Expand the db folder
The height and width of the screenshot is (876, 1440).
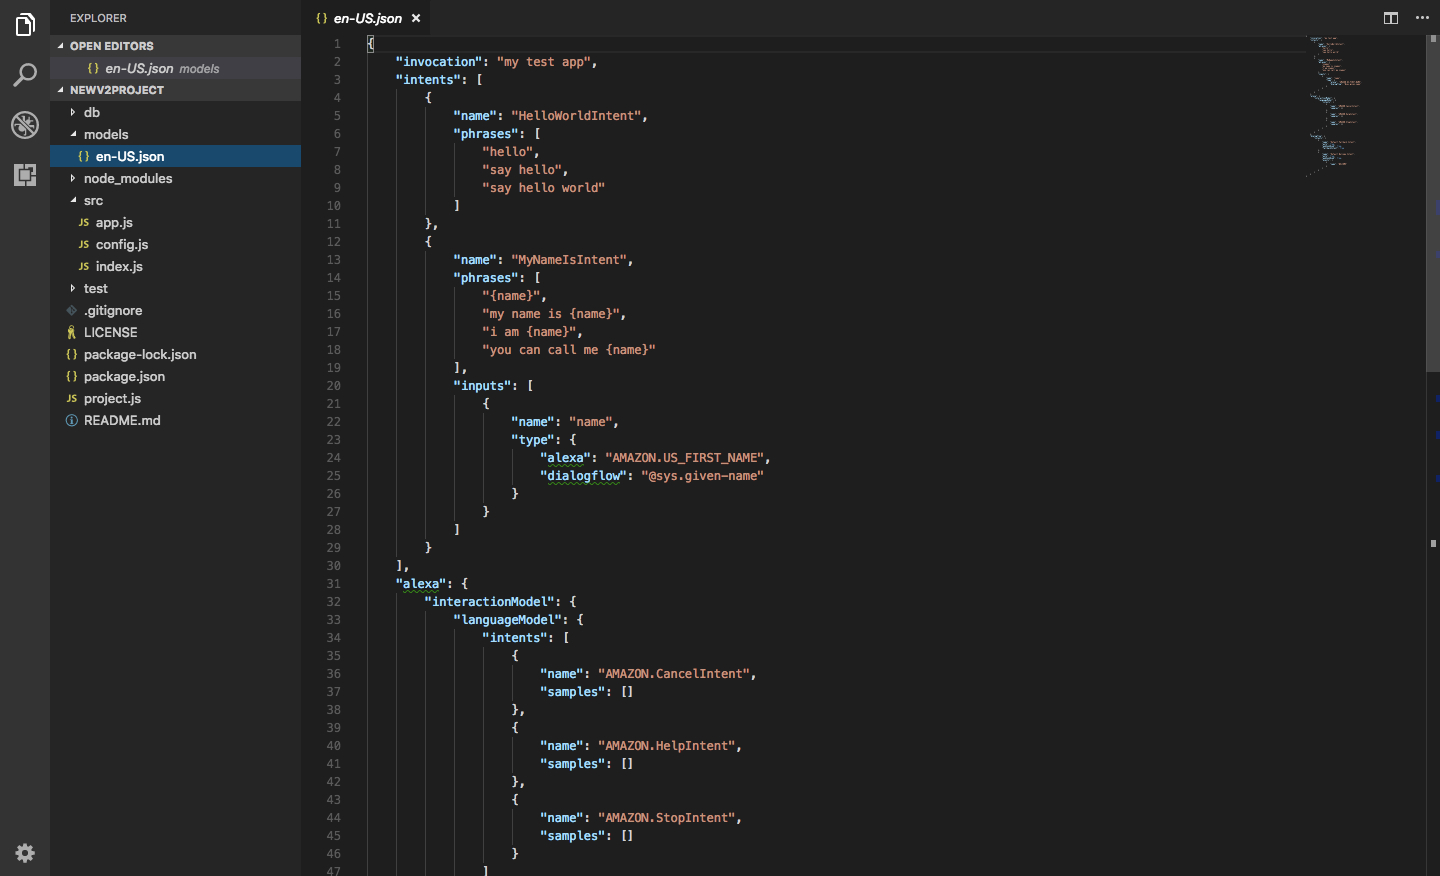(x=91, y=112)
